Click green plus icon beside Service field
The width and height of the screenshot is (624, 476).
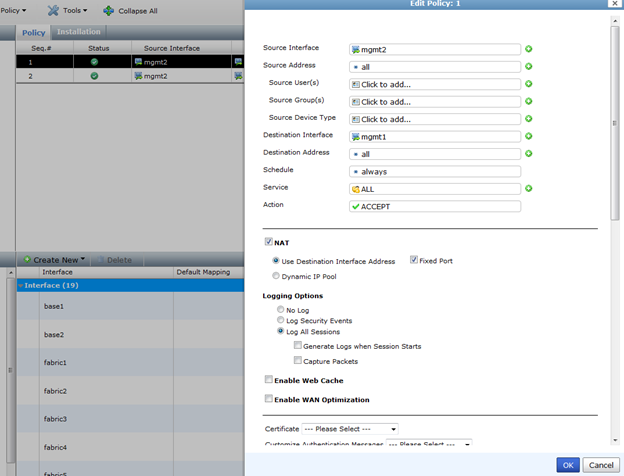tap(529, 188)
